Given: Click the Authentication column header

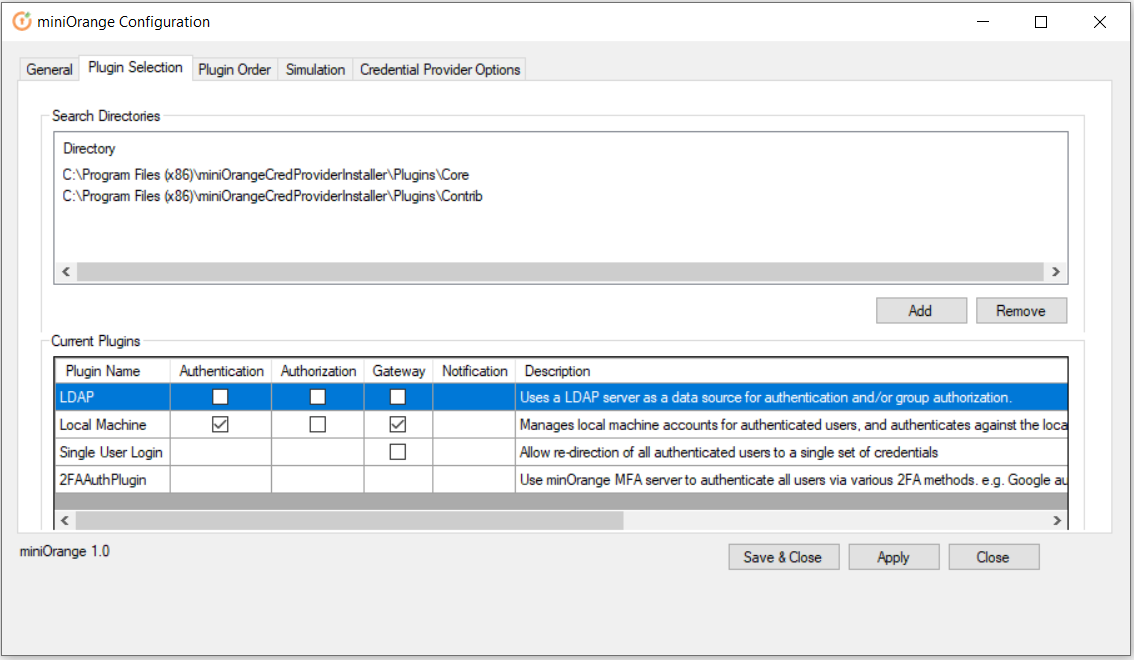Looking at the screenshot, I should point(221,371).
